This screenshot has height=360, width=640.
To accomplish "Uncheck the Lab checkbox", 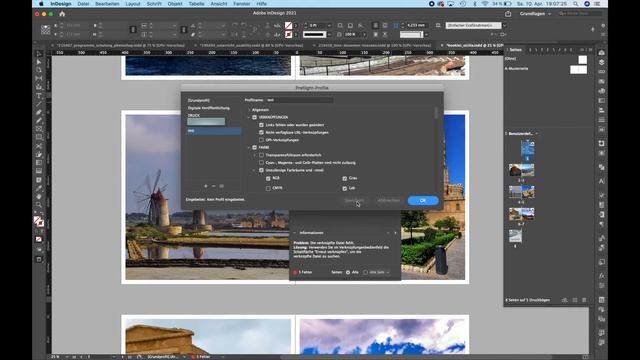I will 345,188.
